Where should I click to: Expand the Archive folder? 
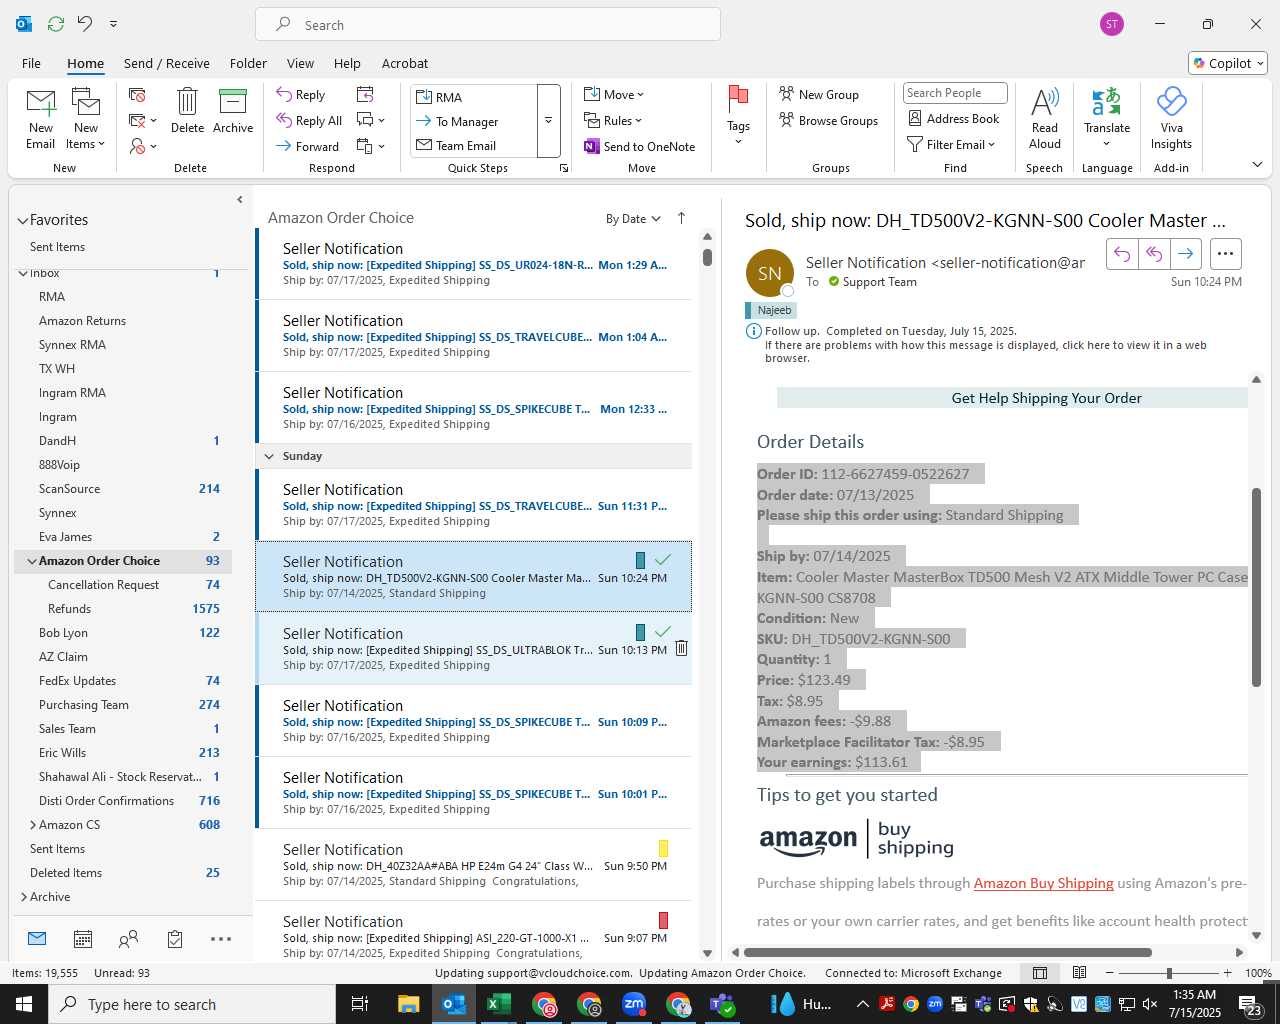23,897
